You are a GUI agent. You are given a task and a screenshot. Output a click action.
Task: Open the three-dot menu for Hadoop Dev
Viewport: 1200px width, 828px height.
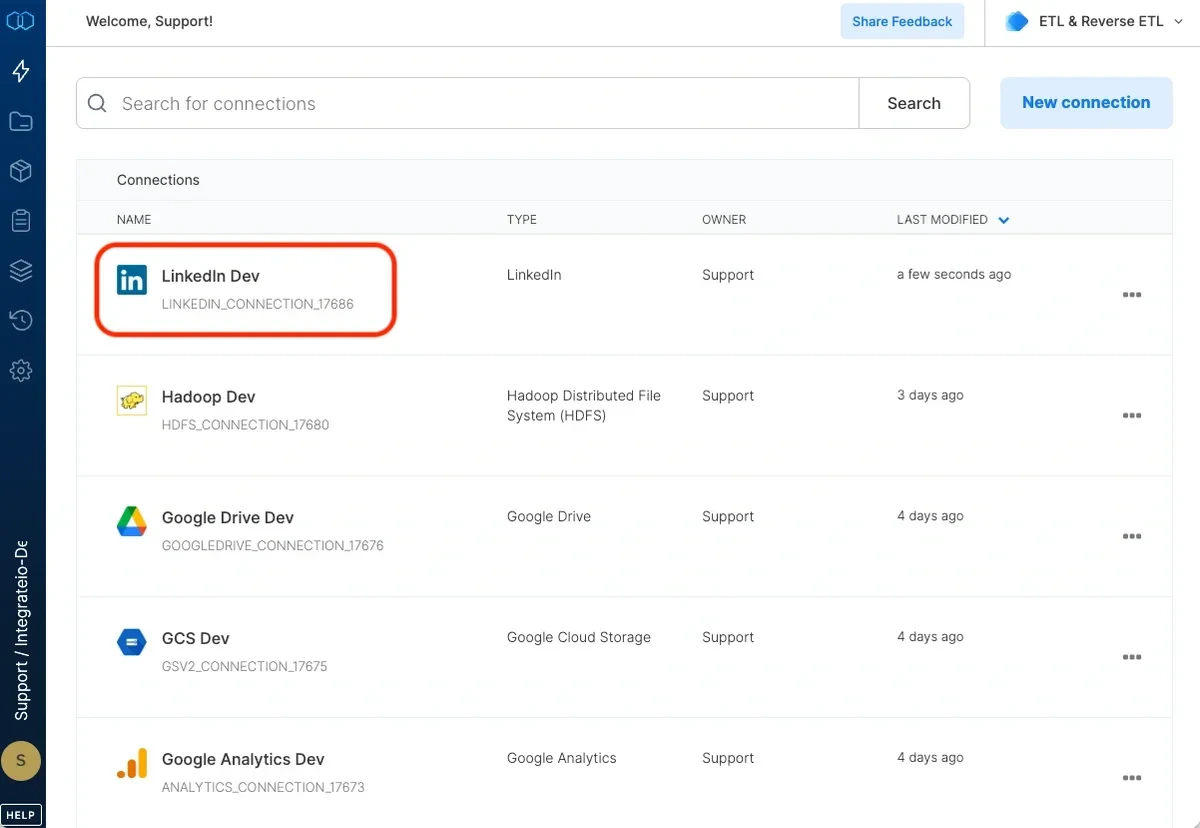tap(1132, 416)
